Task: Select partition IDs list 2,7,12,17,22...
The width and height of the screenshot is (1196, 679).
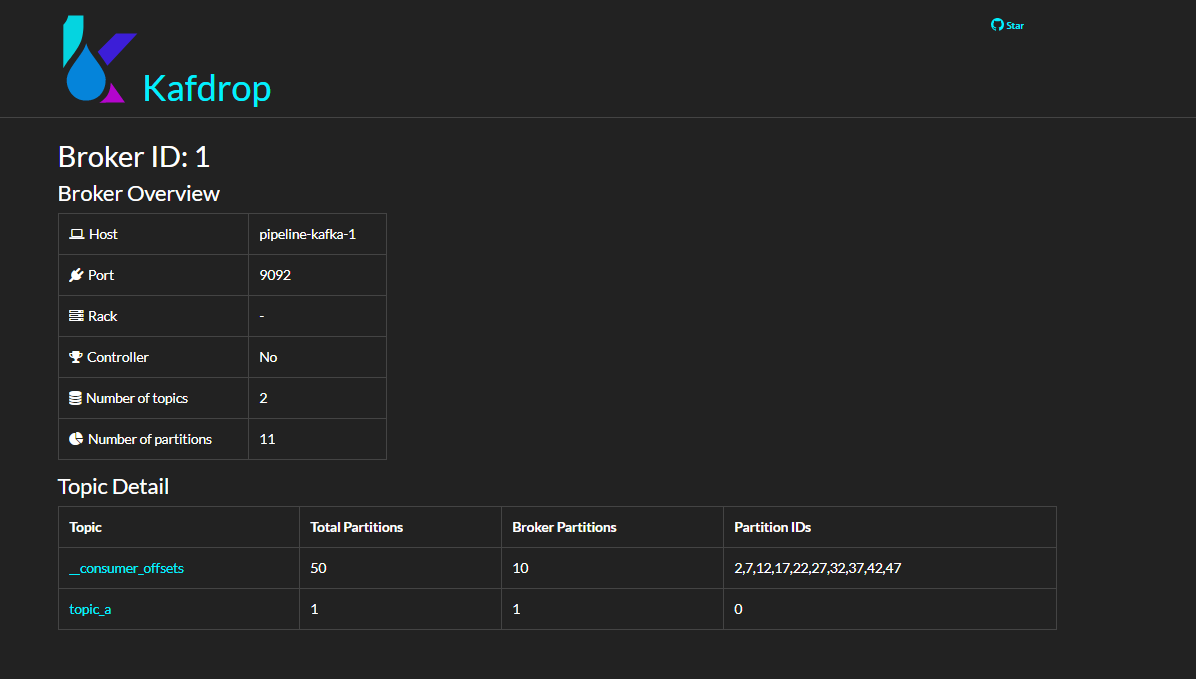Action: (x=818, y=568)
